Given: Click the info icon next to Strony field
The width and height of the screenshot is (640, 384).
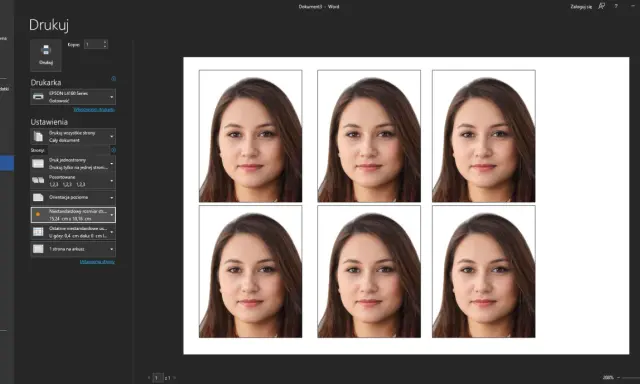Looking at the screenshot, I should 113,150.
